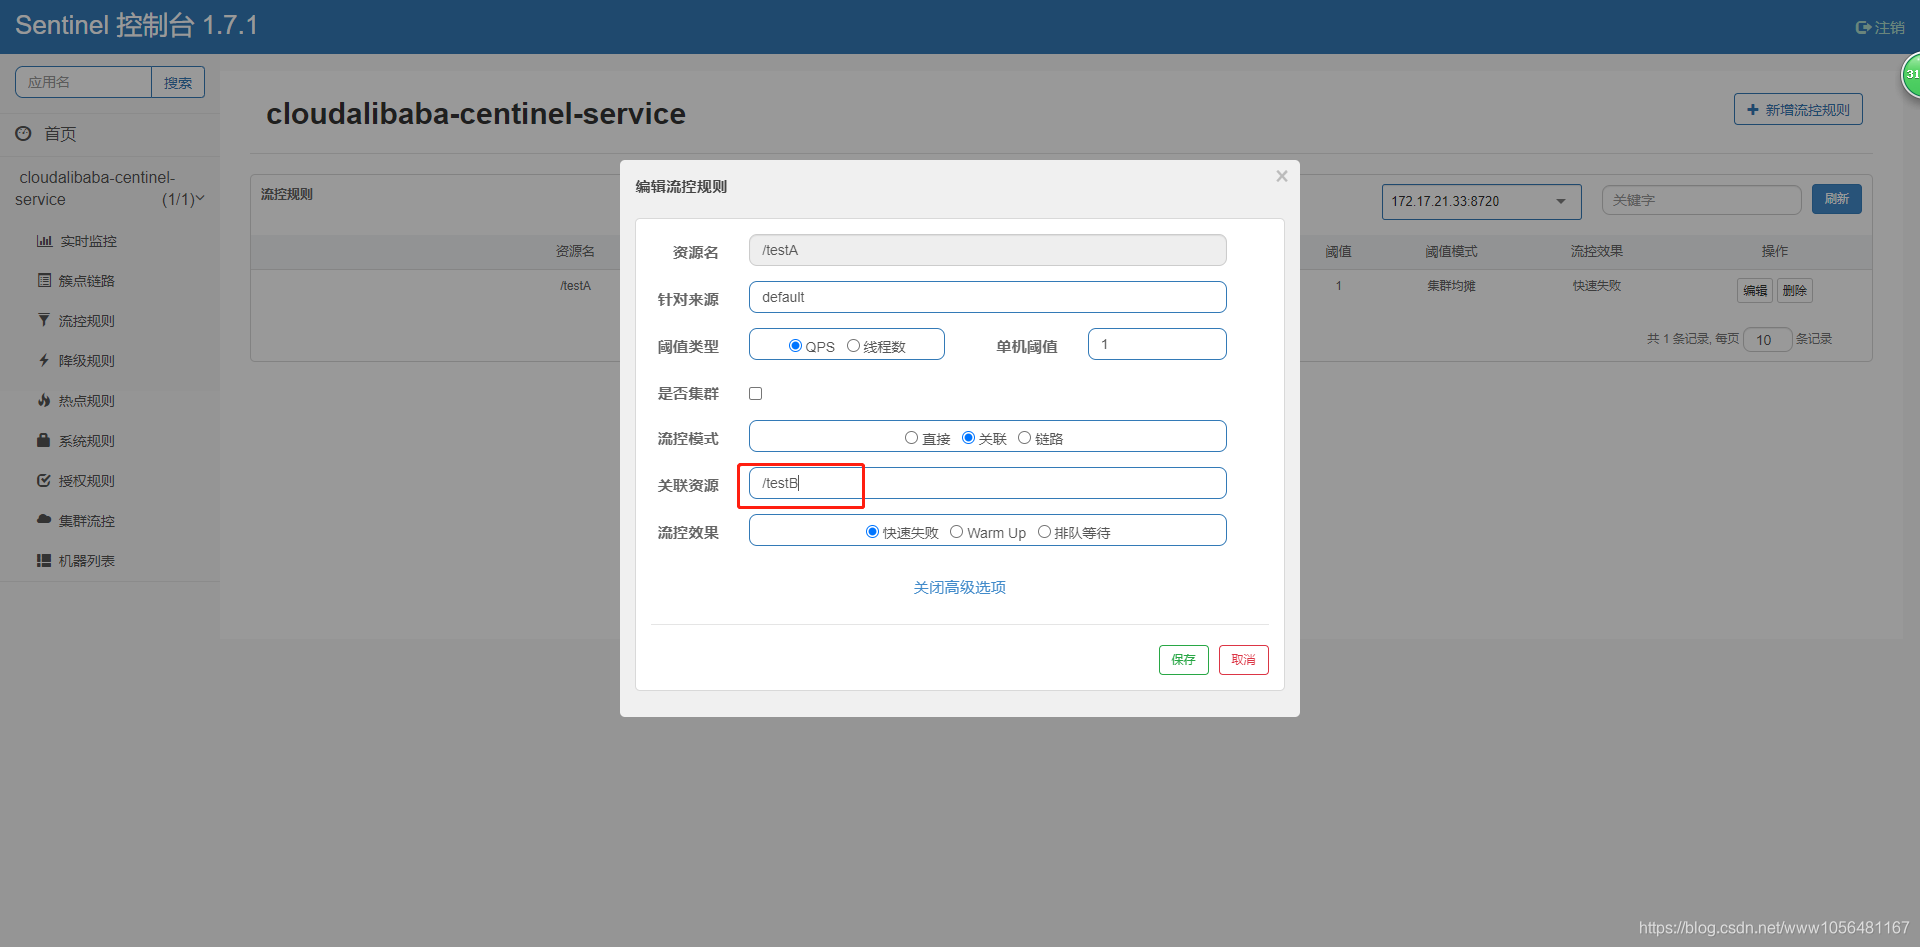
Task: Open 实时监控 menu item
Action: tap(88, 241)
